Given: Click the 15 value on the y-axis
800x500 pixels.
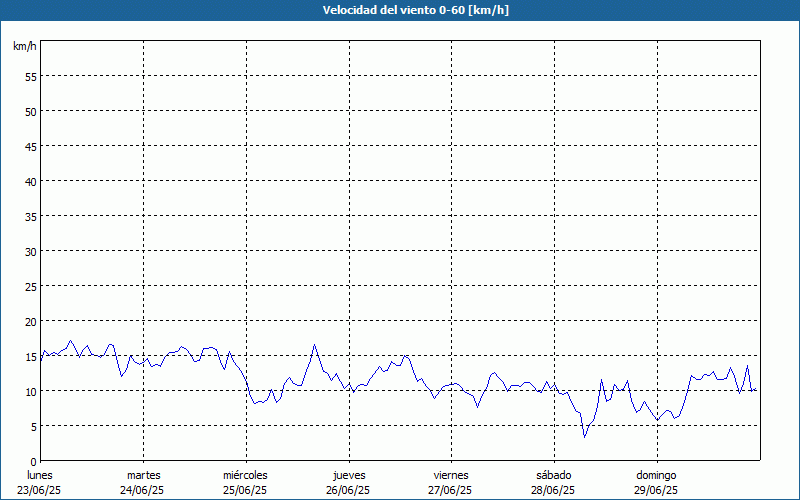Looking at the screenshot, I should pyautogui.click(x=31, y=357).
